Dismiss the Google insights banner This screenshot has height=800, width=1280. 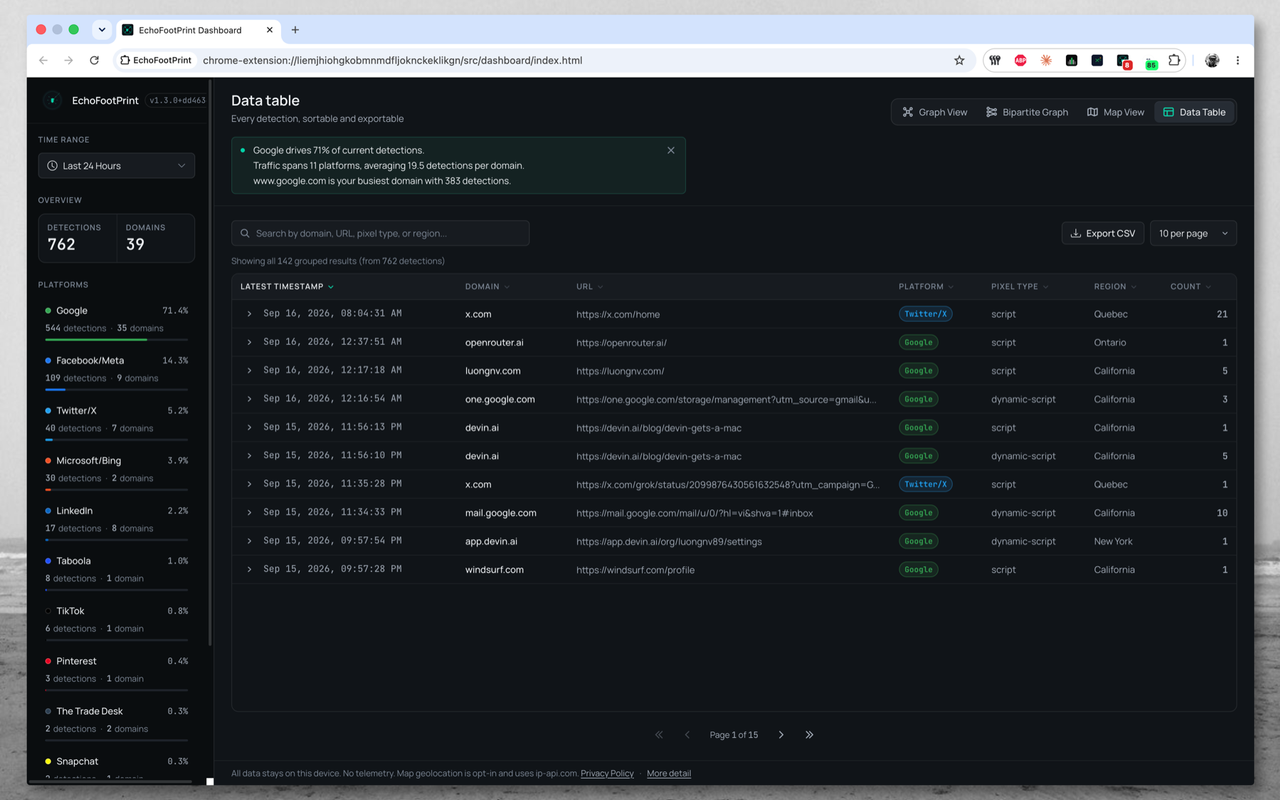point(671,150)
